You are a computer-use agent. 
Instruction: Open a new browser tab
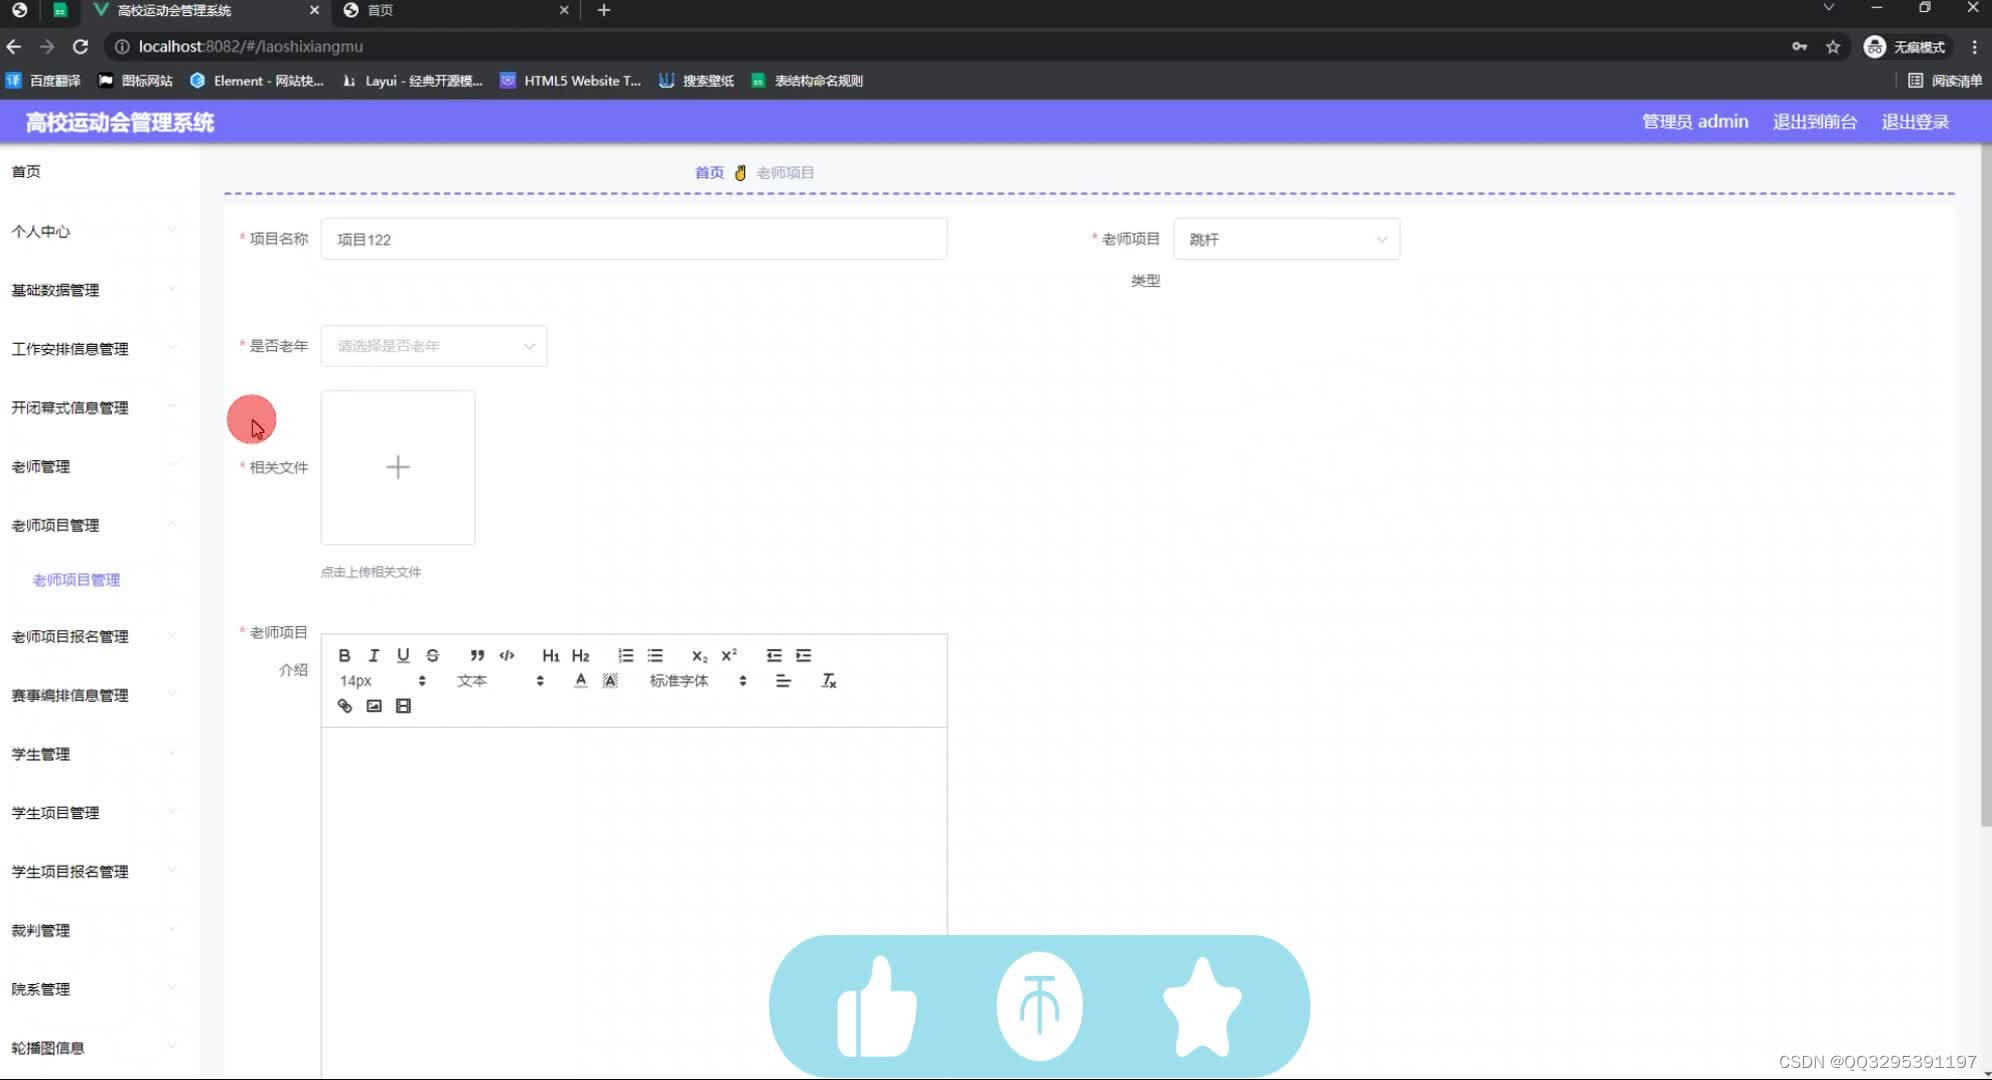[x=603, y=10]
